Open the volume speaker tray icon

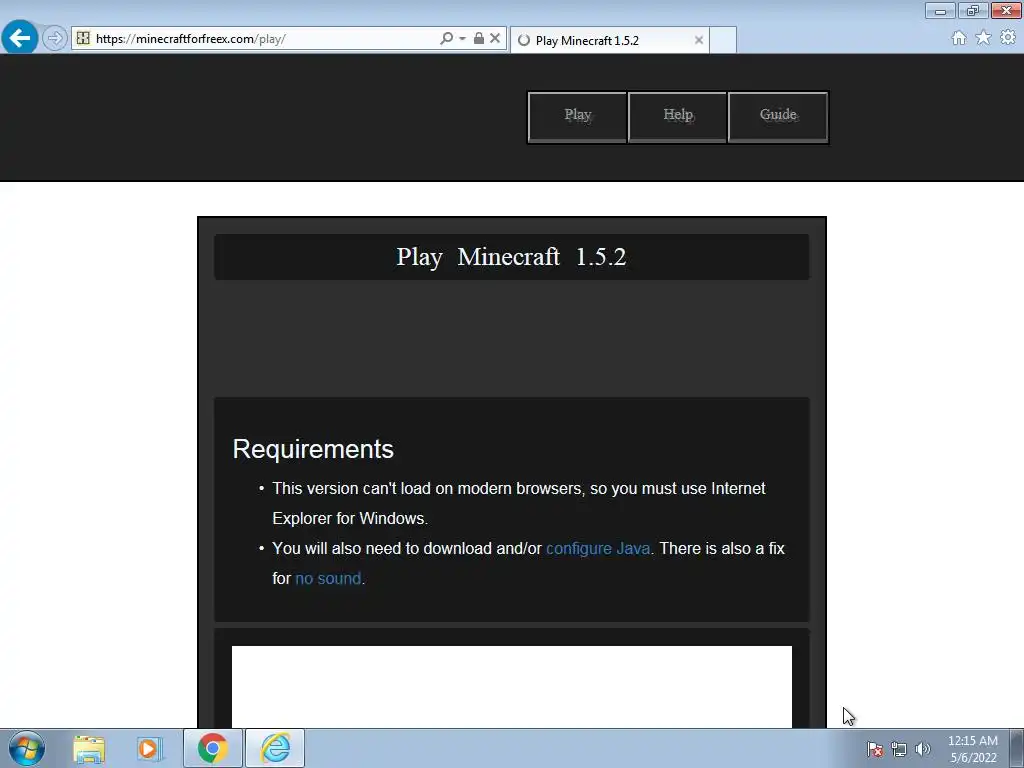coord(922,749)
